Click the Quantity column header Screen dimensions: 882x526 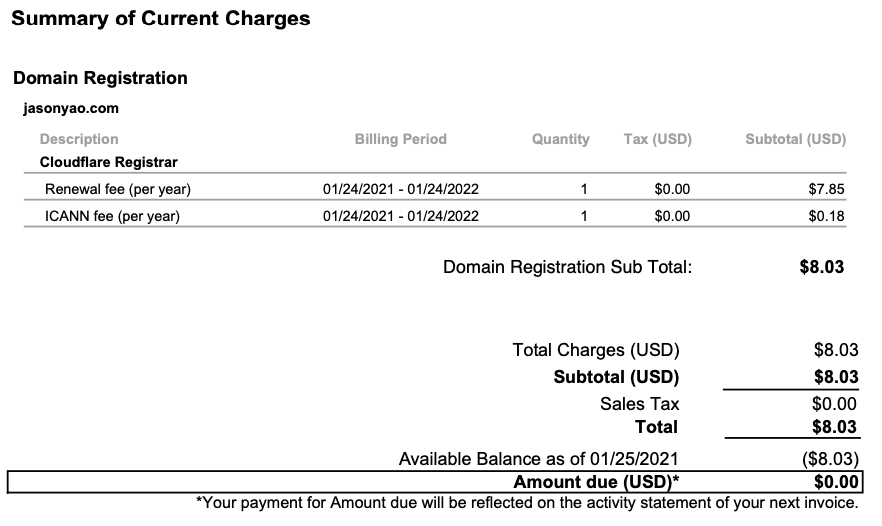561,139
